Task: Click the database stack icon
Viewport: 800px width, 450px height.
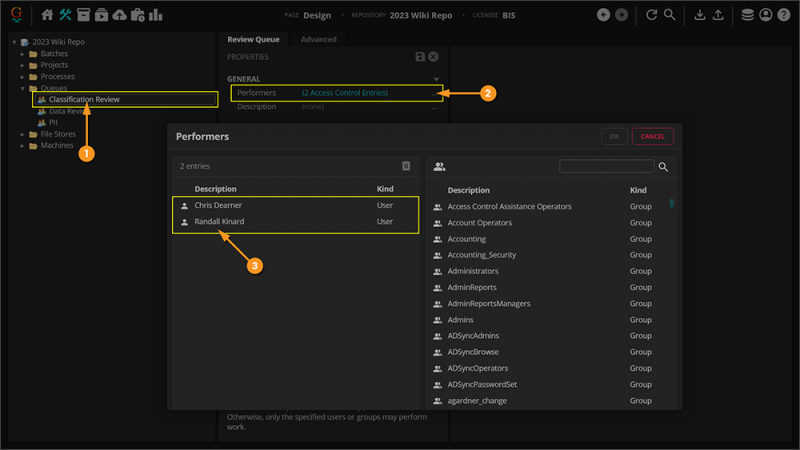Action: click(749, 15)
